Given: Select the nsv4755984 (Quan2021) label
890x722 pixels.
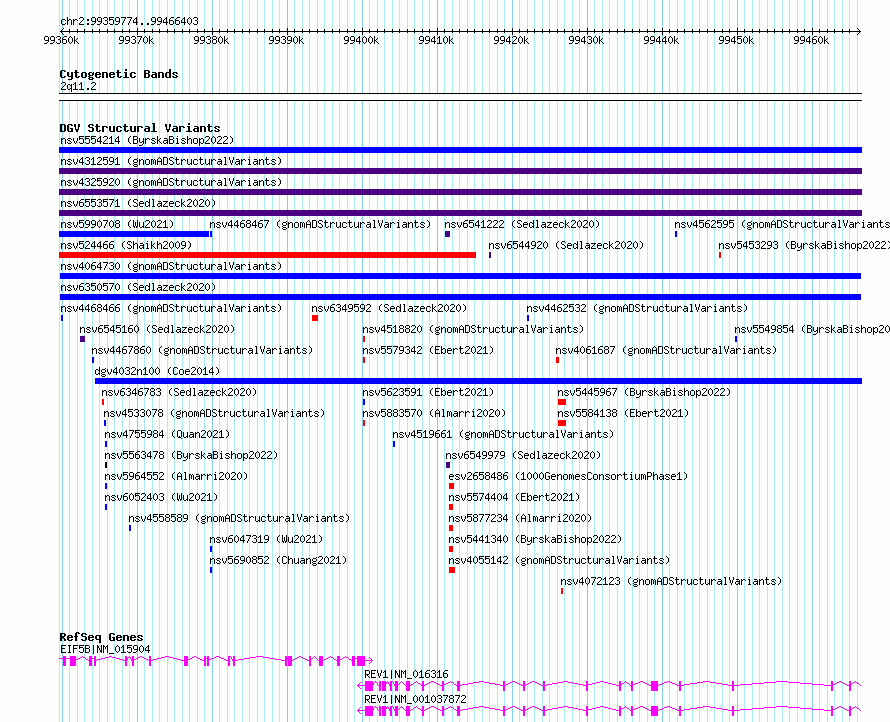Looking at the screenshot, I should pyautogui.click(x=167, y=434).
